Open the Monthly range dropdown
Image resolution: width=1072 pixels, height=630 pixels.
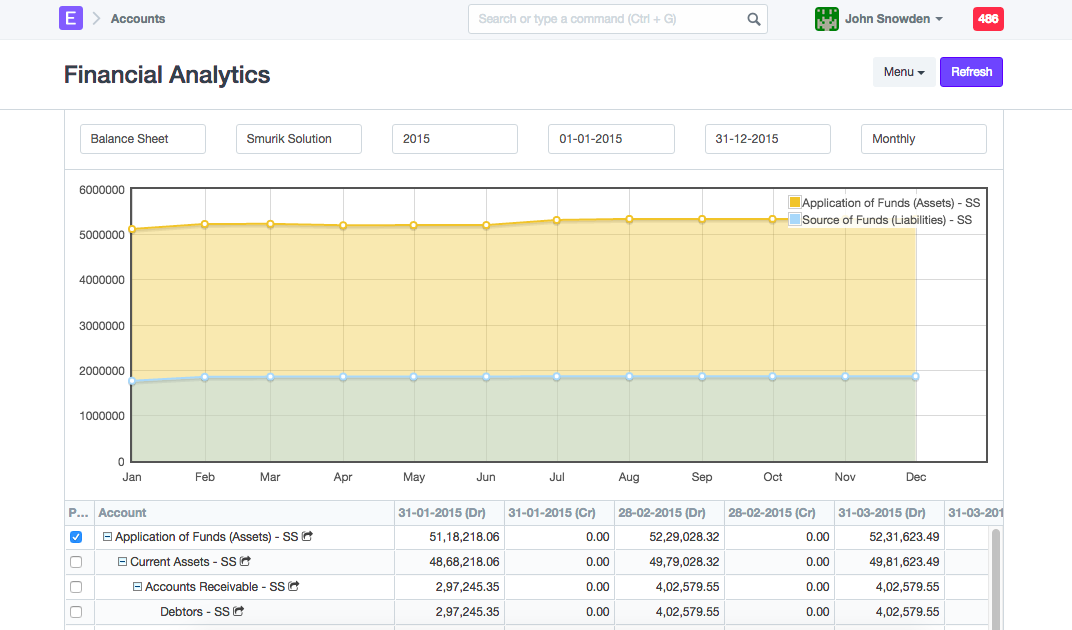tap(923, 139)
